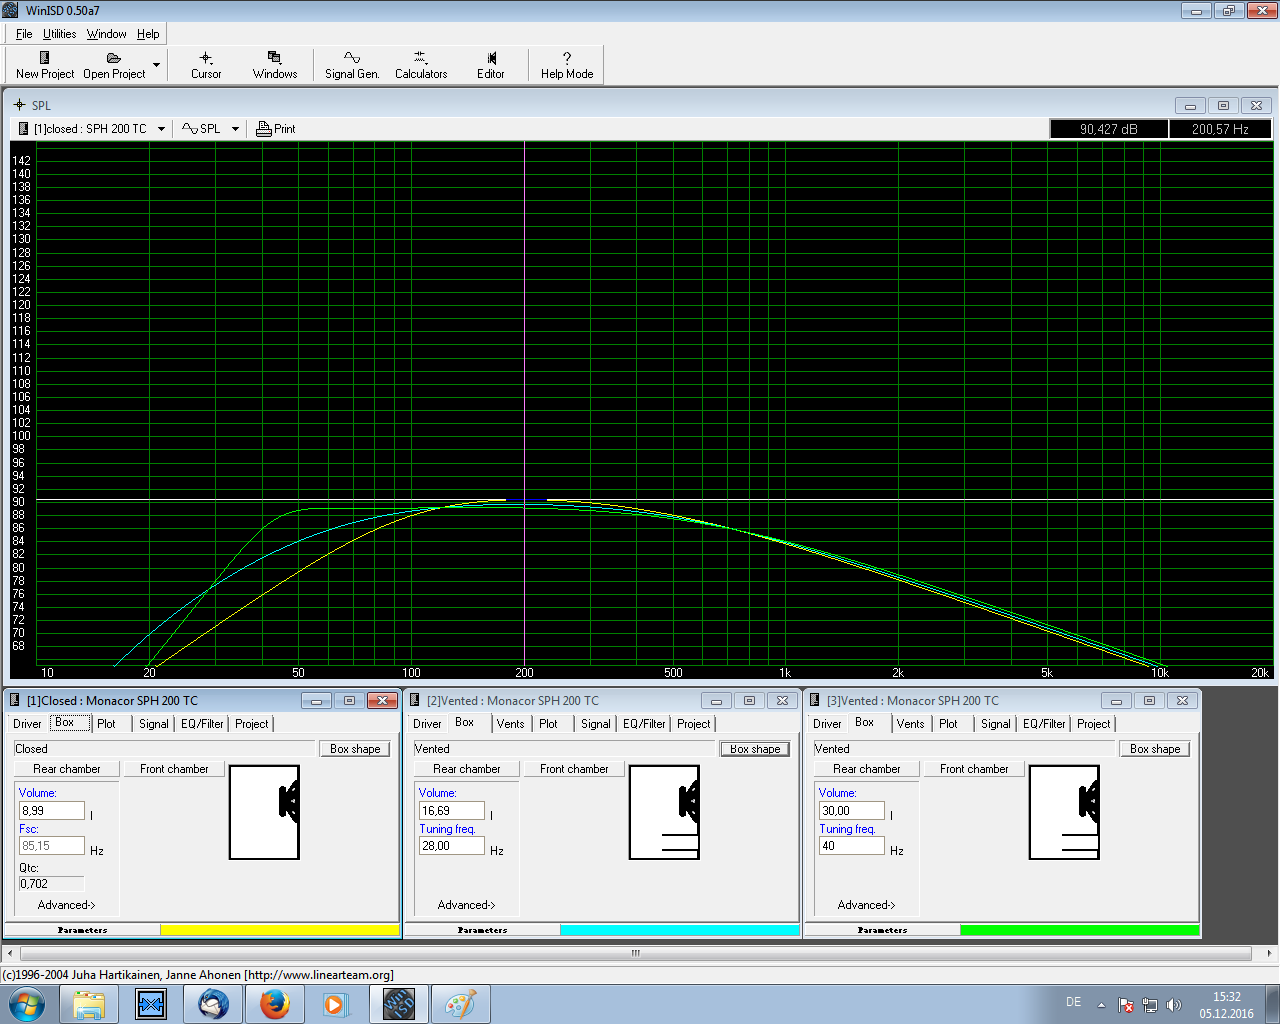Click the New Project toolbar icon
The height and width of the screenshot is (1024, 1280).
click(x=44, y=58)
